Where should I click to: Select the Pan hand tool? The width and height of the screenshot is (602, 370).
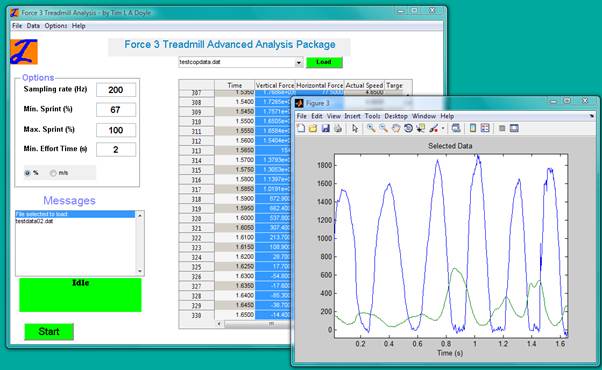pos(396,128)
